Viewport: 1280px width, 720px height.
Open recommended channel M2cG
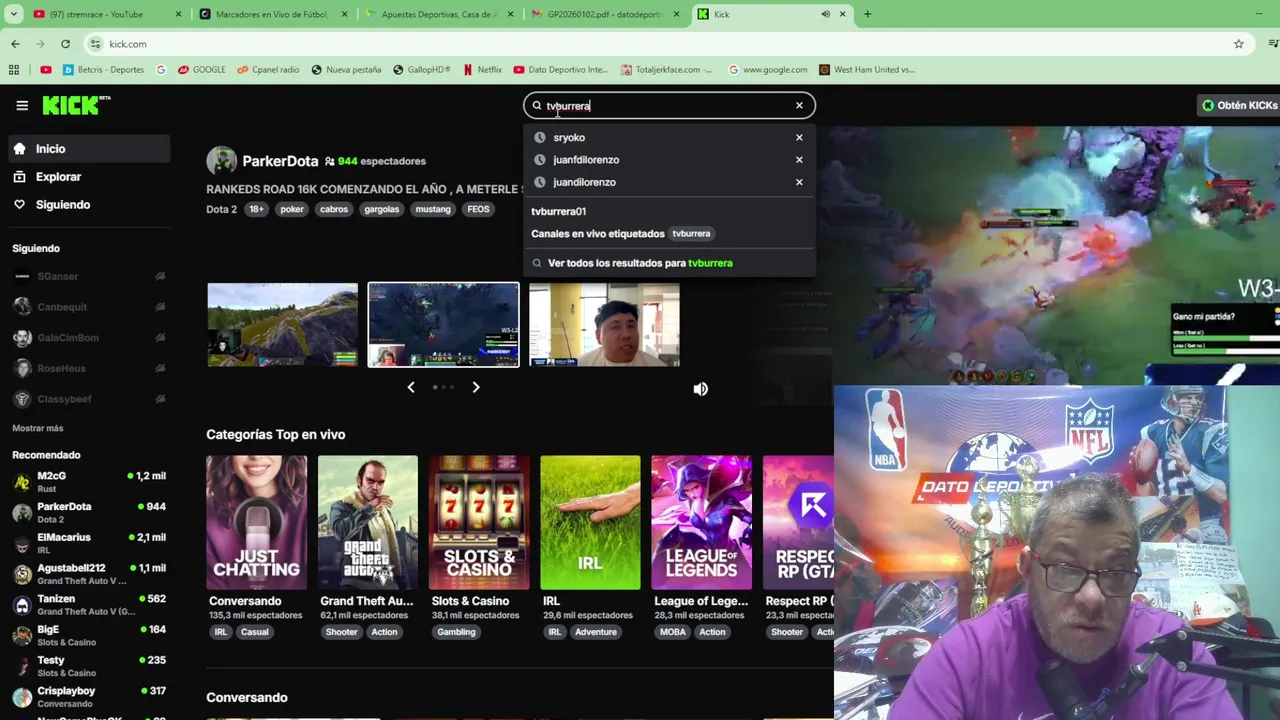click(x=88, y=481)
